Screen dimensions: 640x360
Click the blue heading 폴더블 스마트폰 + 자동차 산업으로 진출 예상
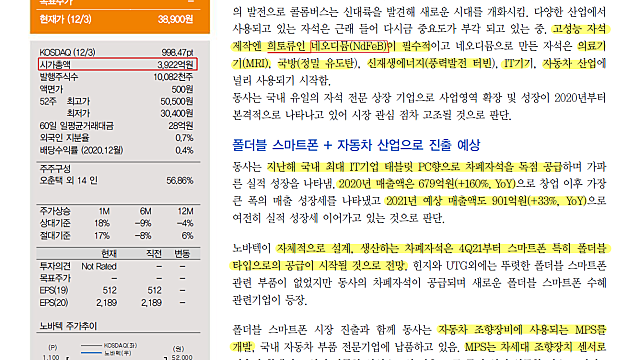(x=356, y=145)
